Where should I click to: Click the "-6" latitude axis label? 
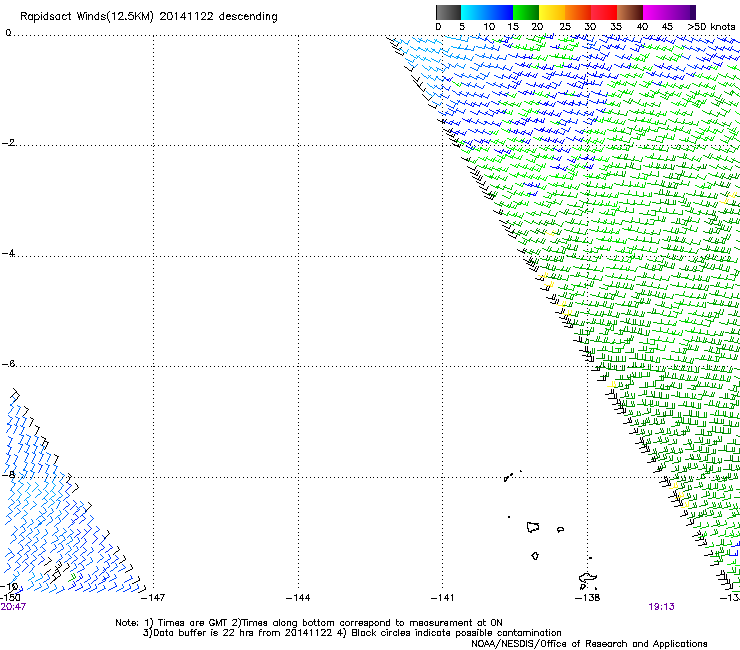coord(8,364)
